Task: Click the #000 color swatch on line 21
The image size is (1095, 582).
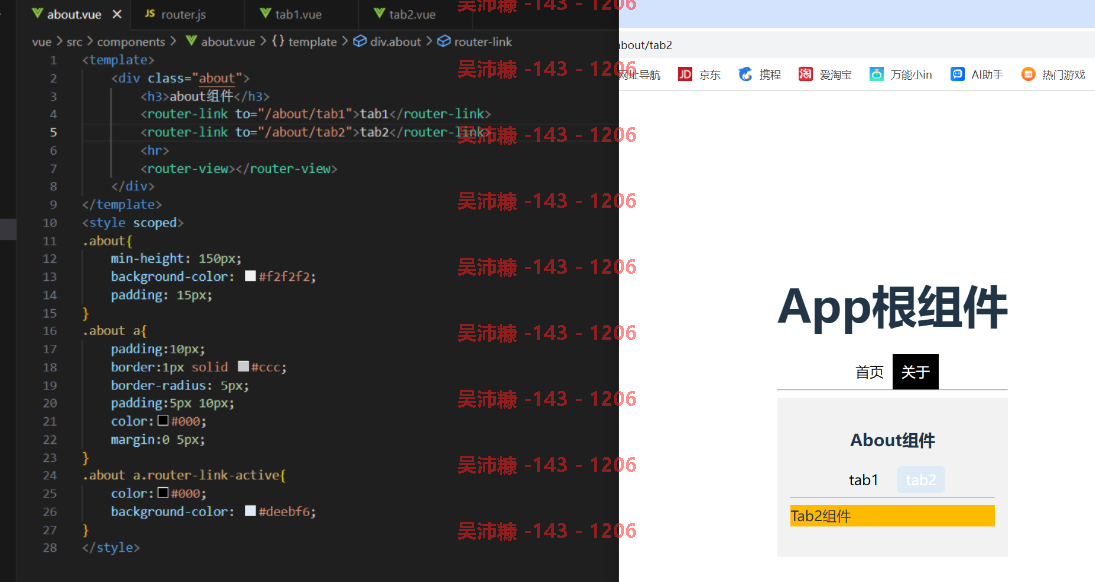Action: tap(163, 421)
